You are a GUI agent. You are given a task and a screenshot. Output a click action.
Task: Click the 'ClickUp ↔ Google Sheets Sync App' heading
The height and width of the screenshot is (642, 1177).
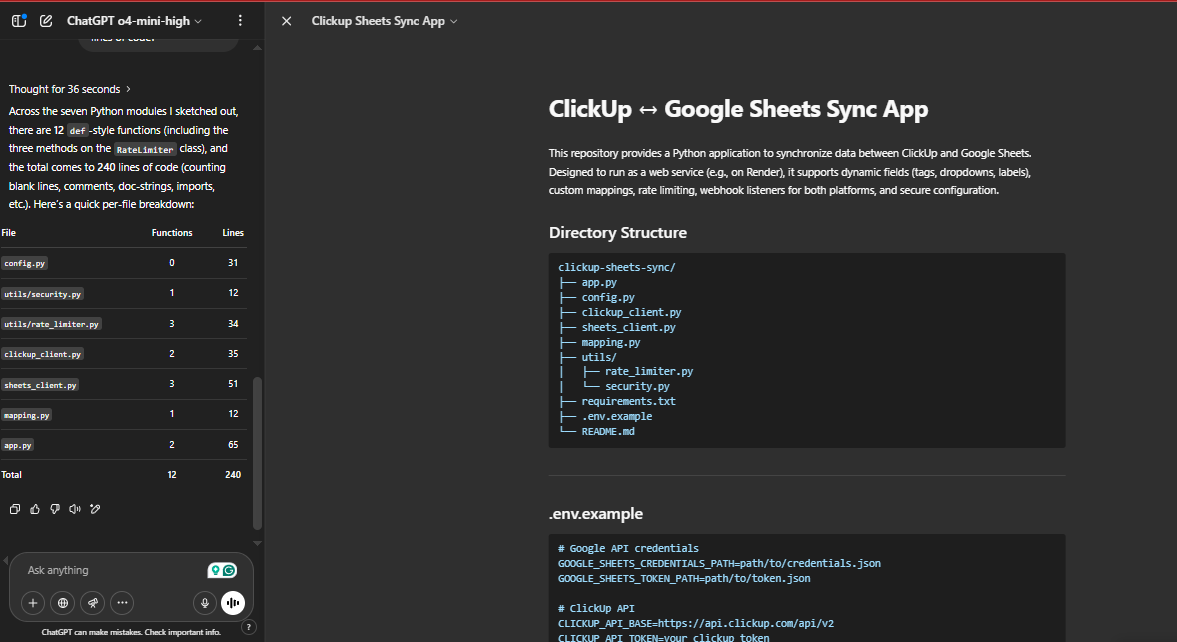[738, 109]
